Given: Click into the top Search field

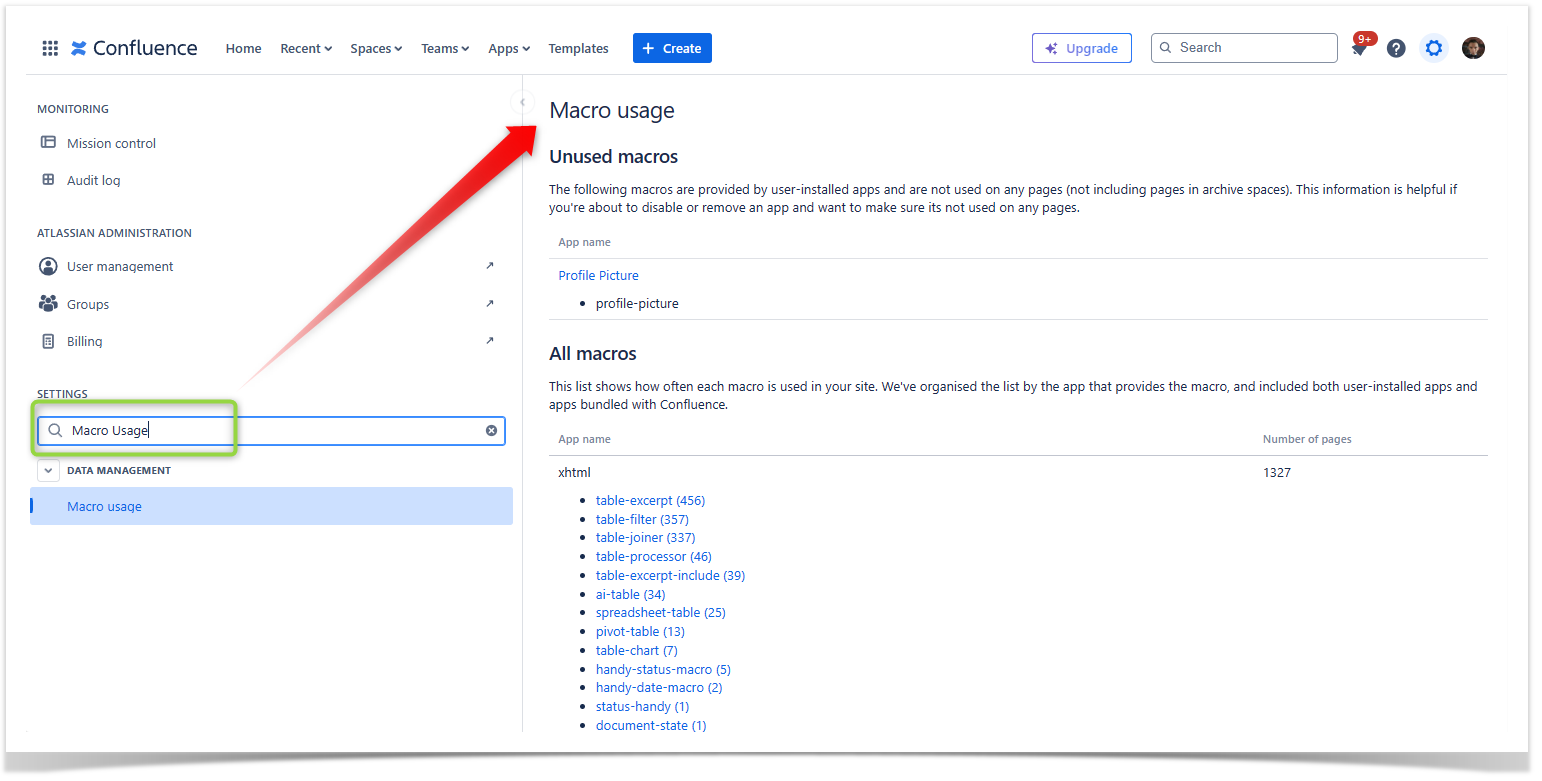Looking at the screenshot, I should tap(1250, 48).
